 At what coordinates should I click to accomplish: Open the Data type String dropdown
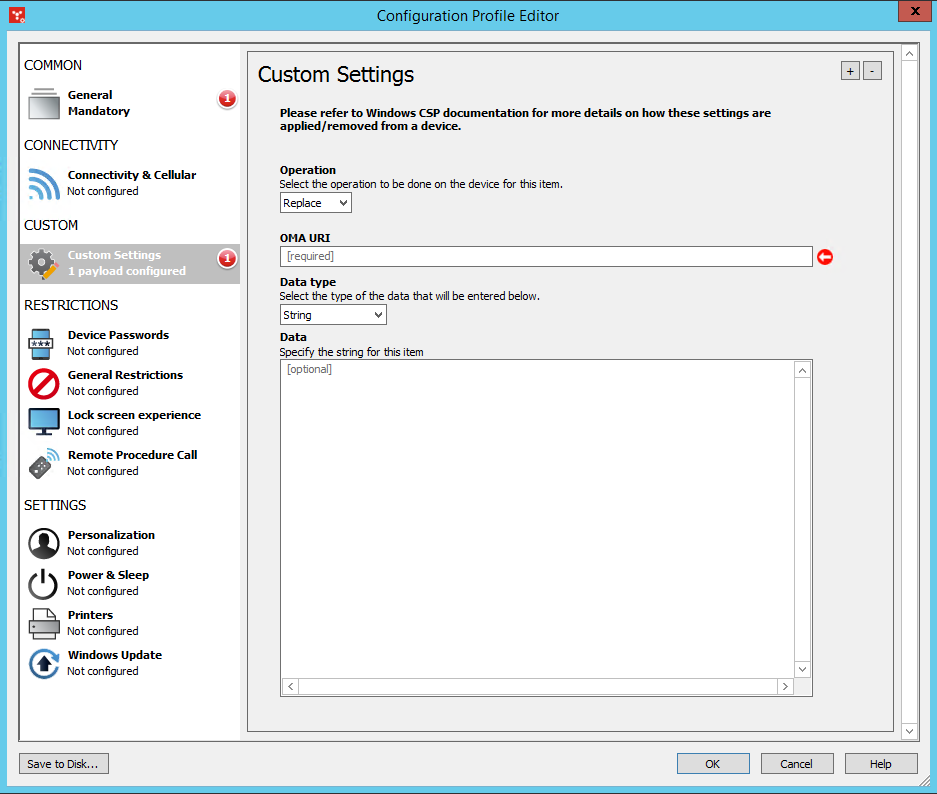point(333,315)
